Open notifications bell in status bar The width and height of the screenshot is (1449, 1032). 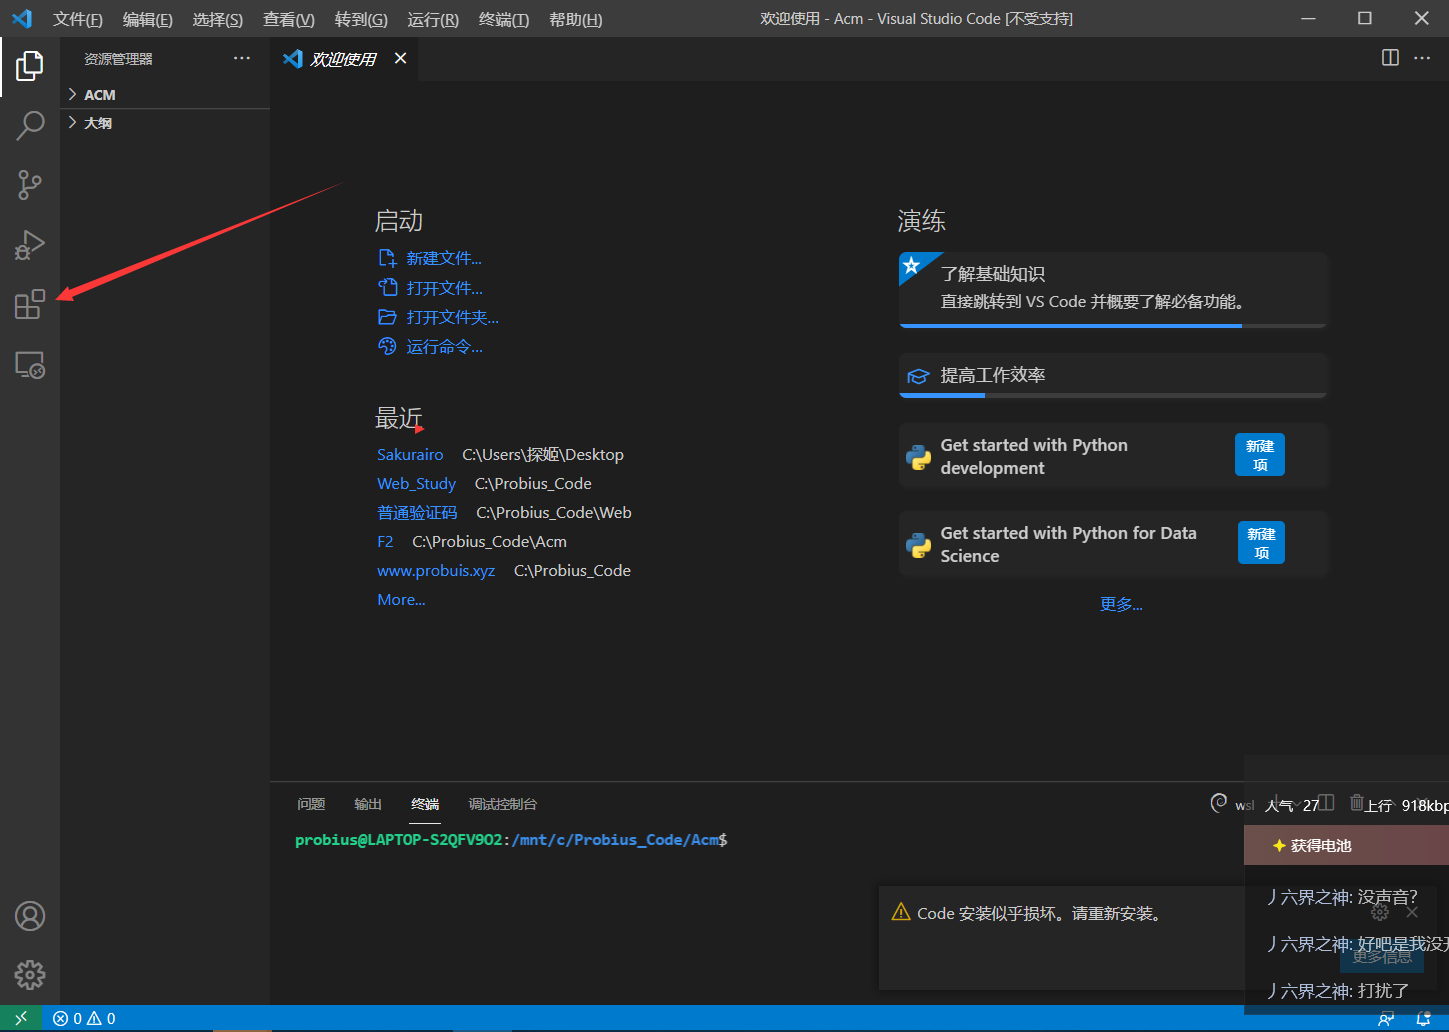[1424, 1019]
